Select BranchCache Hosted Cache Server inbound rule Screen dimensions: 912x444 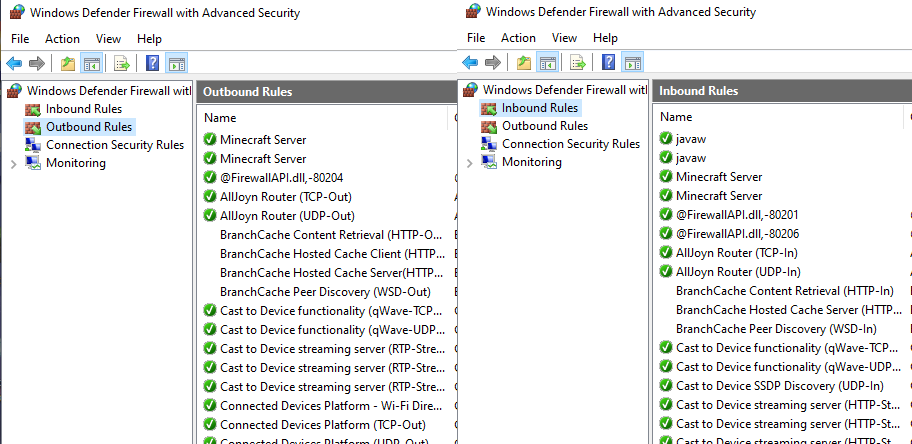tap(789, 310)
